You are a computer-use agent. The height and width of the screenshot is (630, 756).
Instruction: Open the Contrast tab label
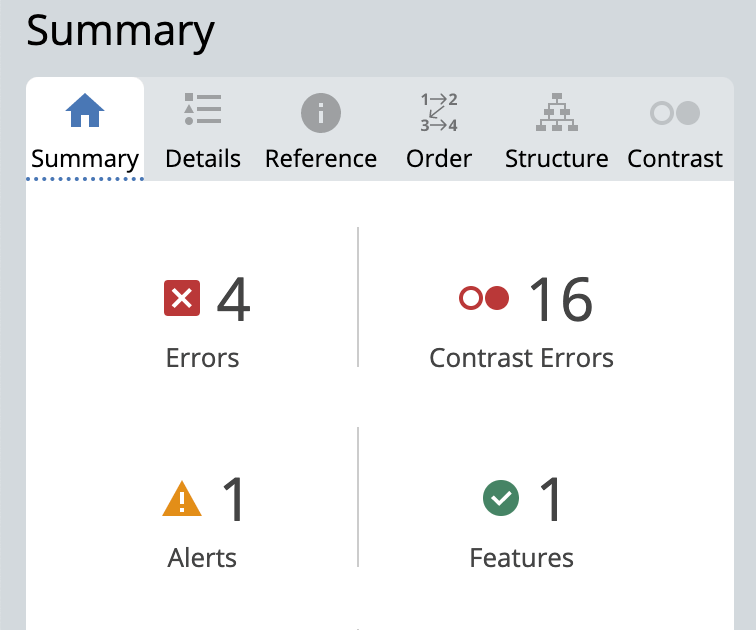pyautogui.click(x=675, y=159)
